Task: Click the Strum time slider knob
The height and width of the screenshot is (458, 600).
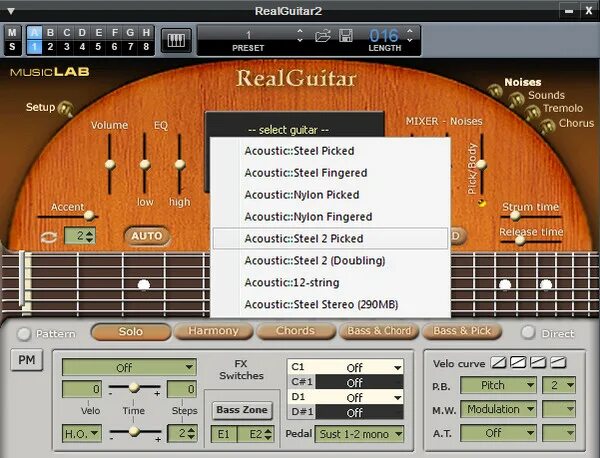Action: 515,216
